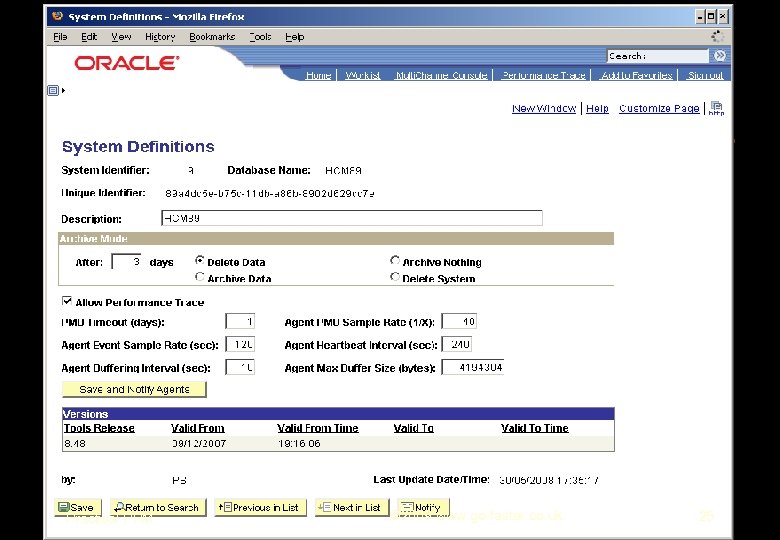The image size is (780, 540).
Task: Click the Save button
Action: 78,508
